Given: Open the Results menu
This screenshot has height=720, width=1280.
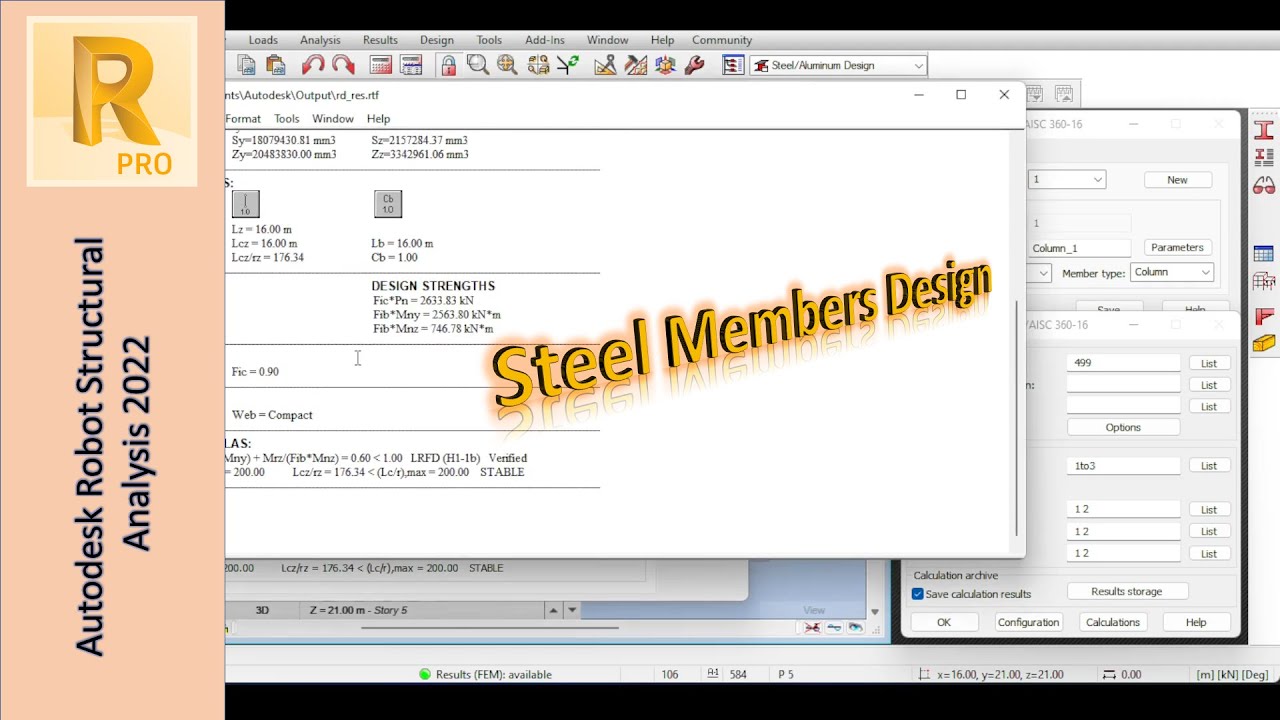Looking at the screenshot, I should (x=380, y=40).
